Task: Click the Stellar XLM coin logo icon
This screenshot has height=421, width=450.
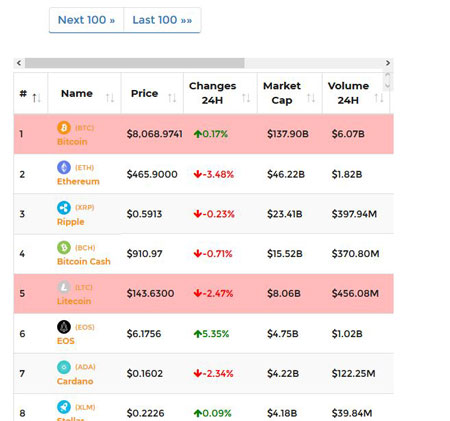Action: tap(64, 407)
